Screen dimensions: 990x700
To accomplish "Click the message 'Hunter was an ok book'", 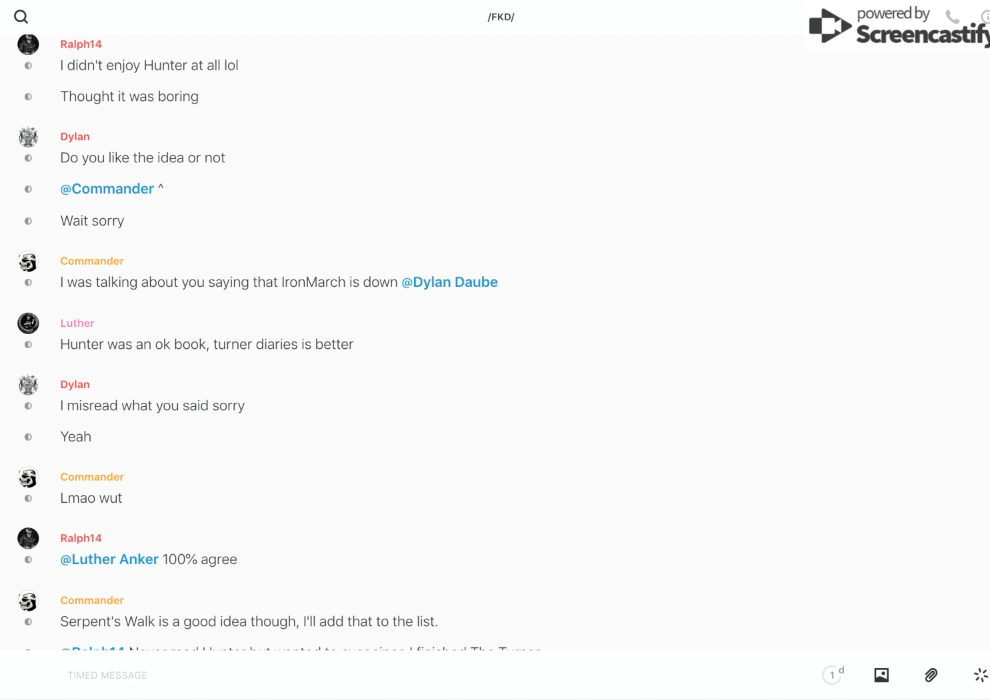I will tap(206, 344).
